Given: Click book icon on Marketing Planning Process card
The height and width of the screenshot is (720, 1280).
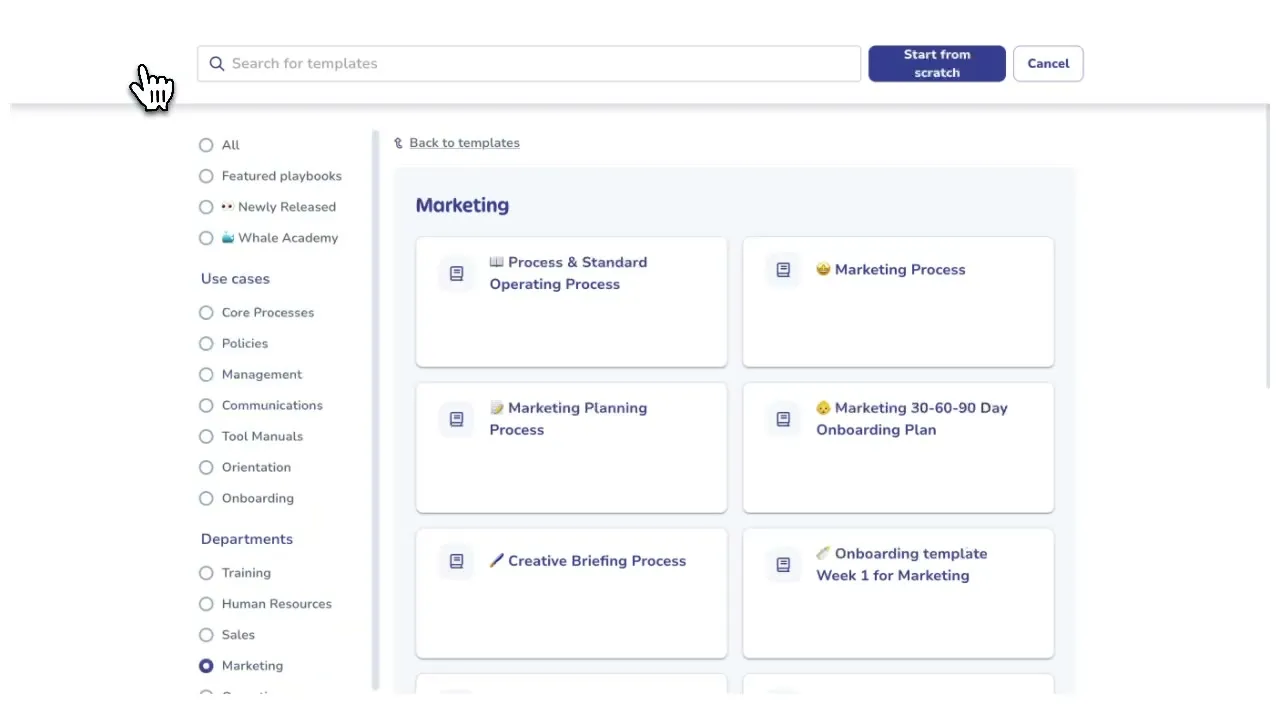Looking at the screenshot, I should coord(456,419).
